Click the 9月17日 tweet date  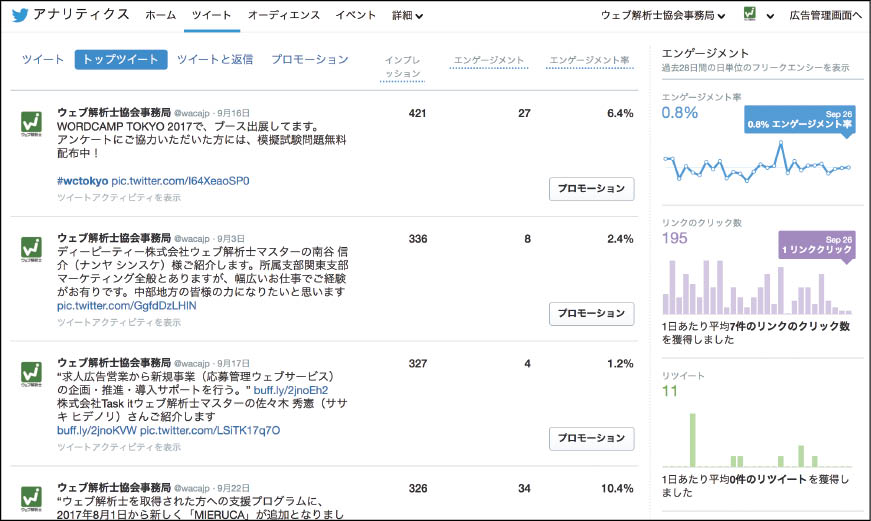(x=233, y=363)
